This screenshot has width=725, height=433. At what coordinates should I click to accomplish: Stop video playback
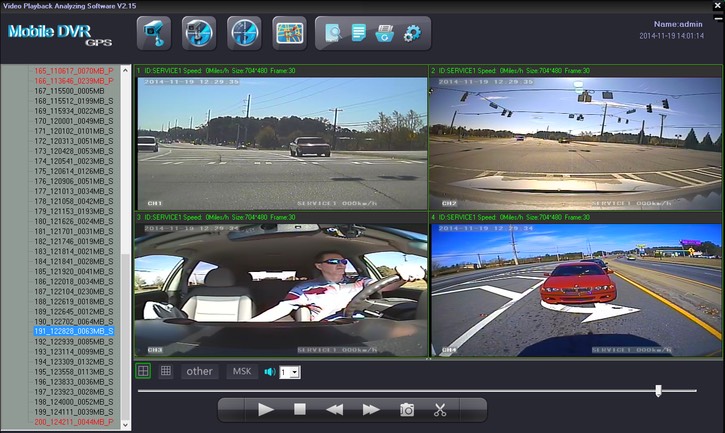[x=299, y=410]
